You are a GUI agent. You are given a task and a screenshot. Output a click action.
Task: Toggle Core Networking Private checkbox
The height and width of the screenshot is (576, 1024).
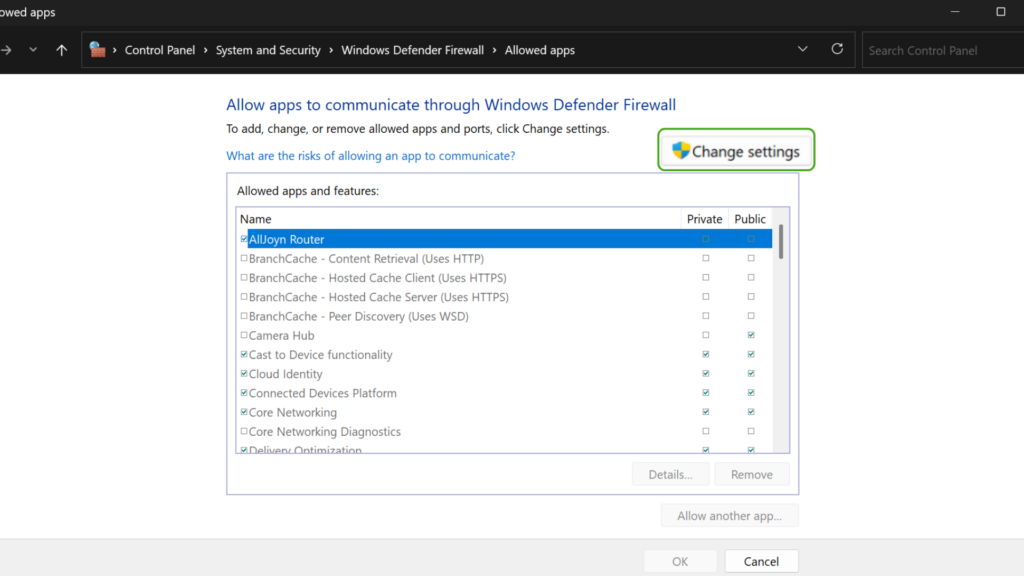[705, 412]
